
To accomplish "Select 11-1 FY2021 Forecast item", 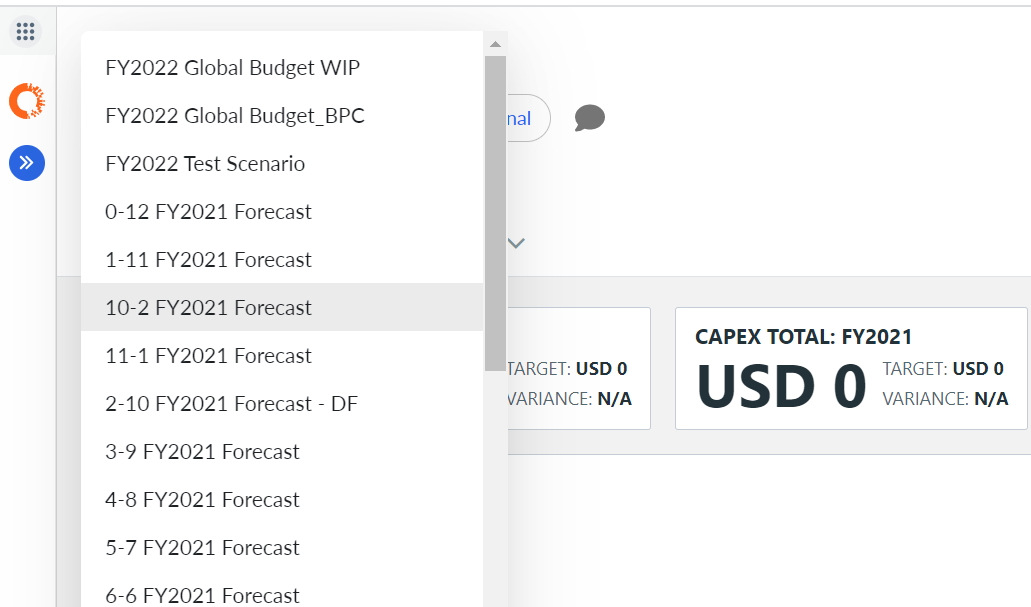I will 282,356.
